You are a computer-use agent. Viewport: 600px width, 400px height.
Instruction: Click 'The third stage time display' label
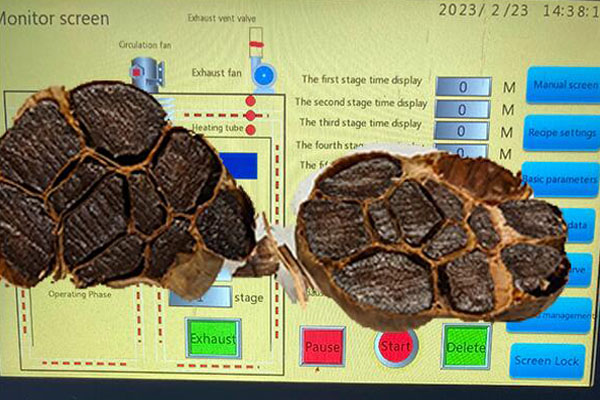[360, 123]
